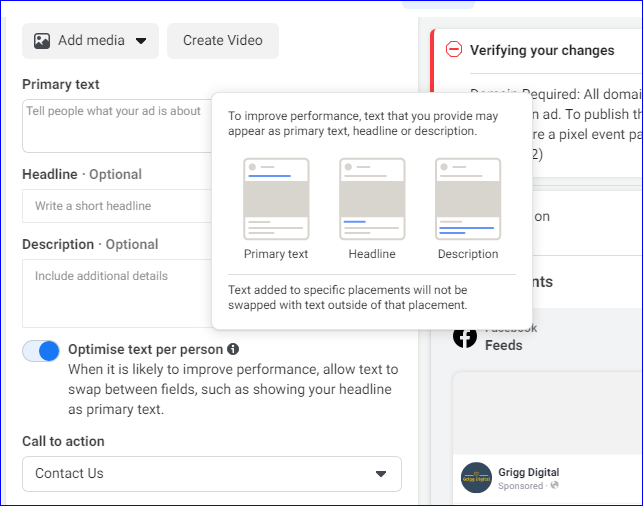The height and width of the screenshot is (506, 643).
Task: Toggle Optimise text per person switch
Action: [41, 351]
